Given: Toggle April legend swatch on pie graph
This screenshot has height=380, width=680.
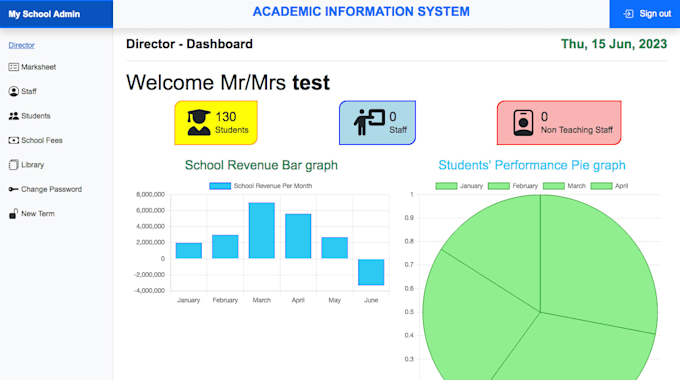Looking at the screenshot, I should (602, 186).
